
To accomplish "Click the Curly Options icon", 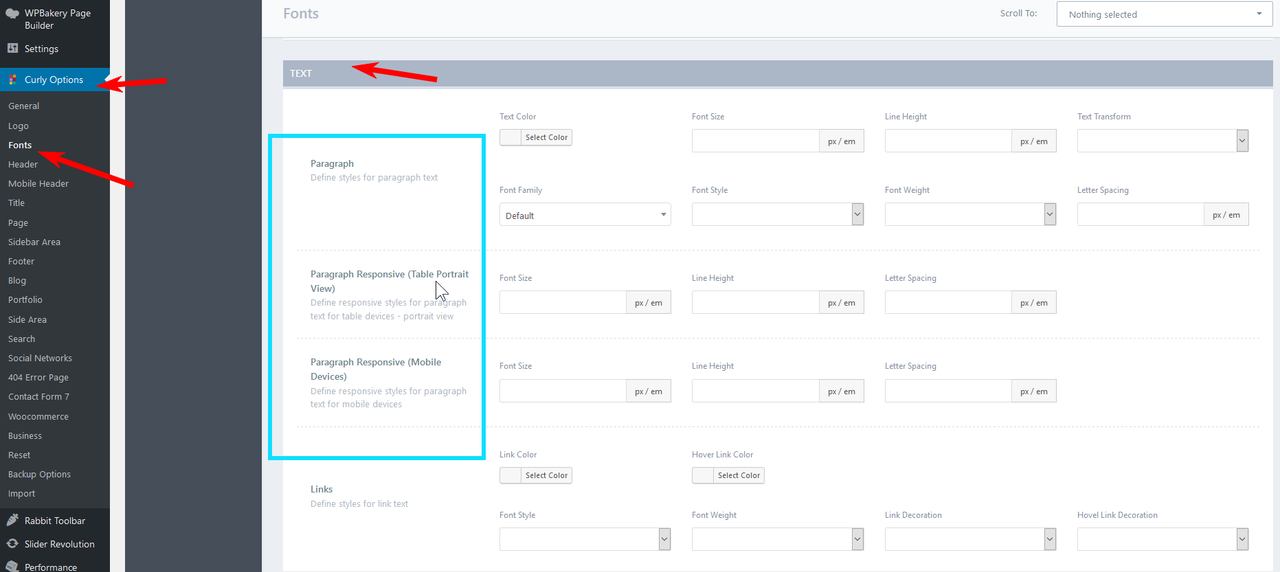I will coord(12,80).
